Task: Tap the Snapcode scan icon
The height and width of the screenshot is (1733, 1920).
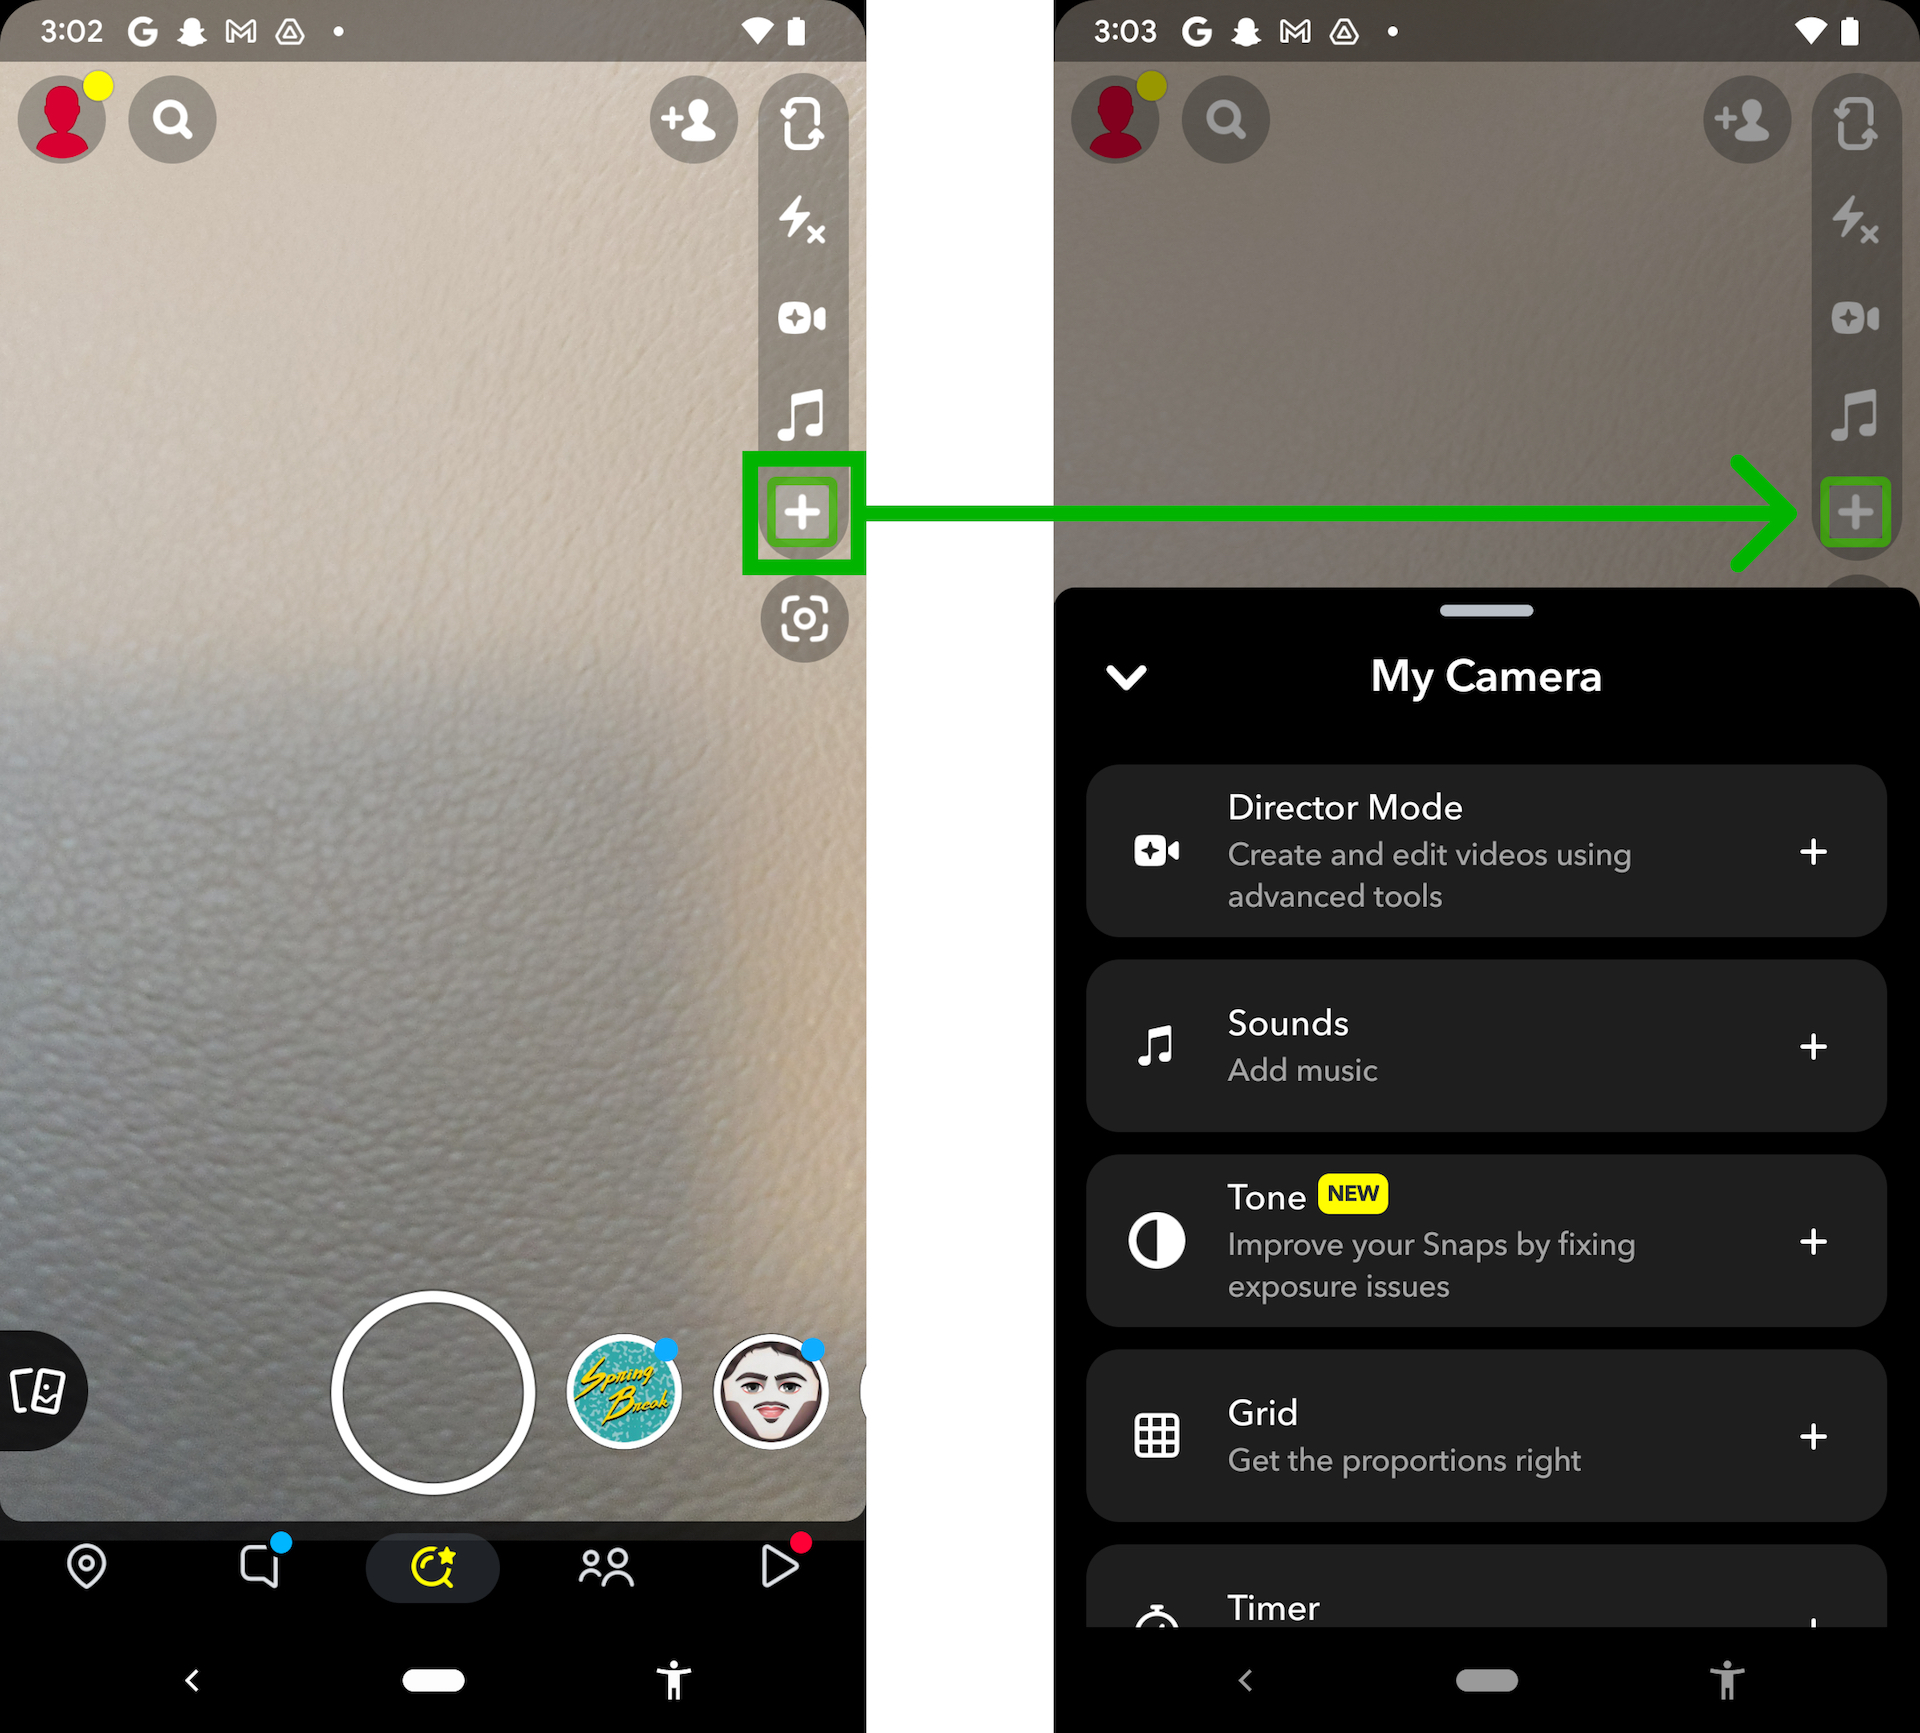Action: (803, 617)
